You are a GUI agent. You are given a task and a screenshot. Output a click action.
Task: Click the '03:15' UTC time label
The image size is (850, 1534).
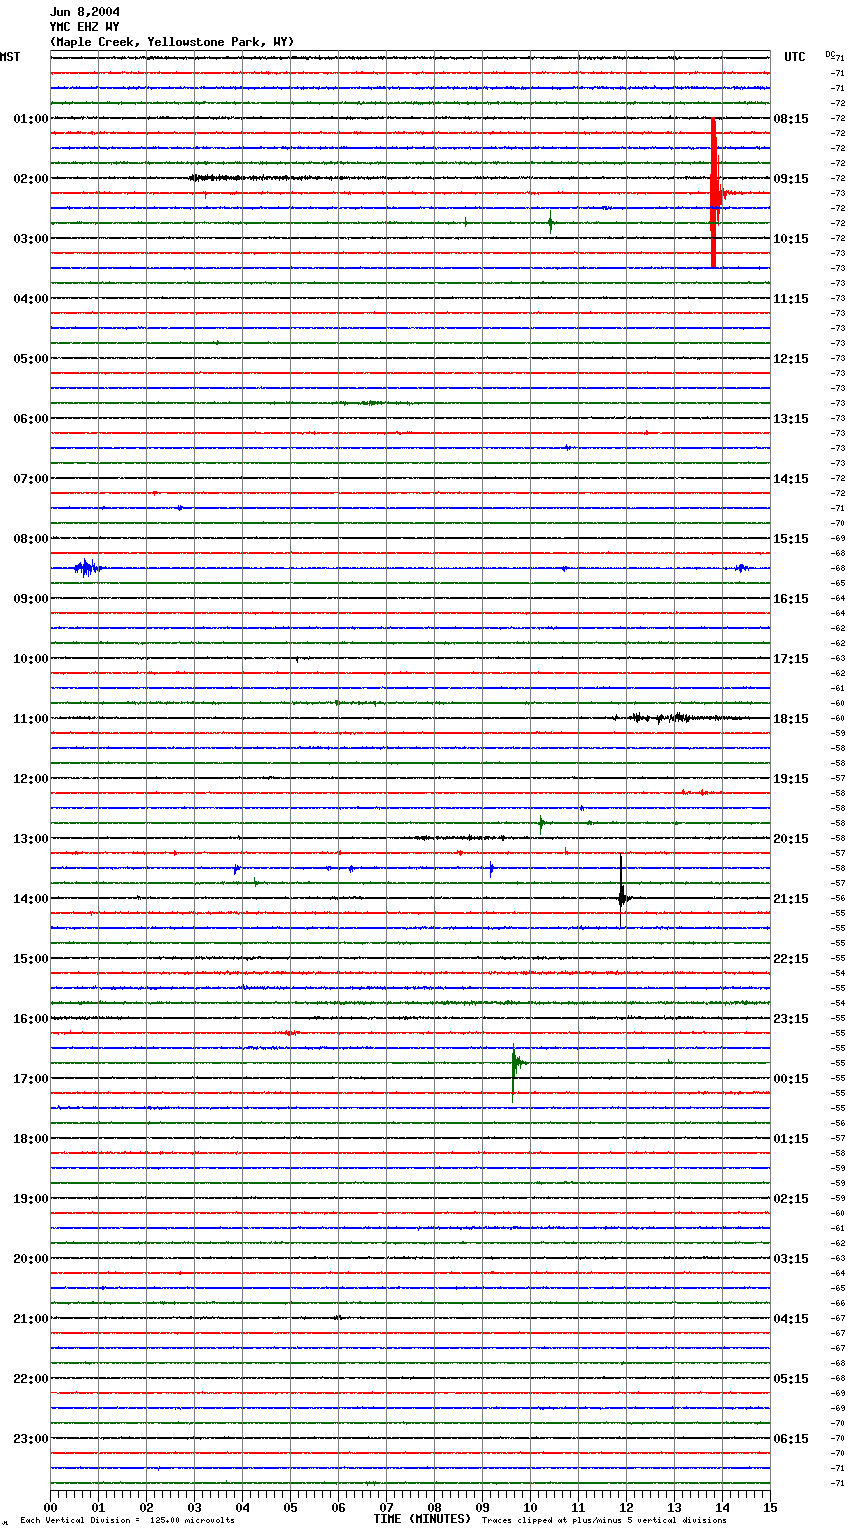[x=791, y=1259]
